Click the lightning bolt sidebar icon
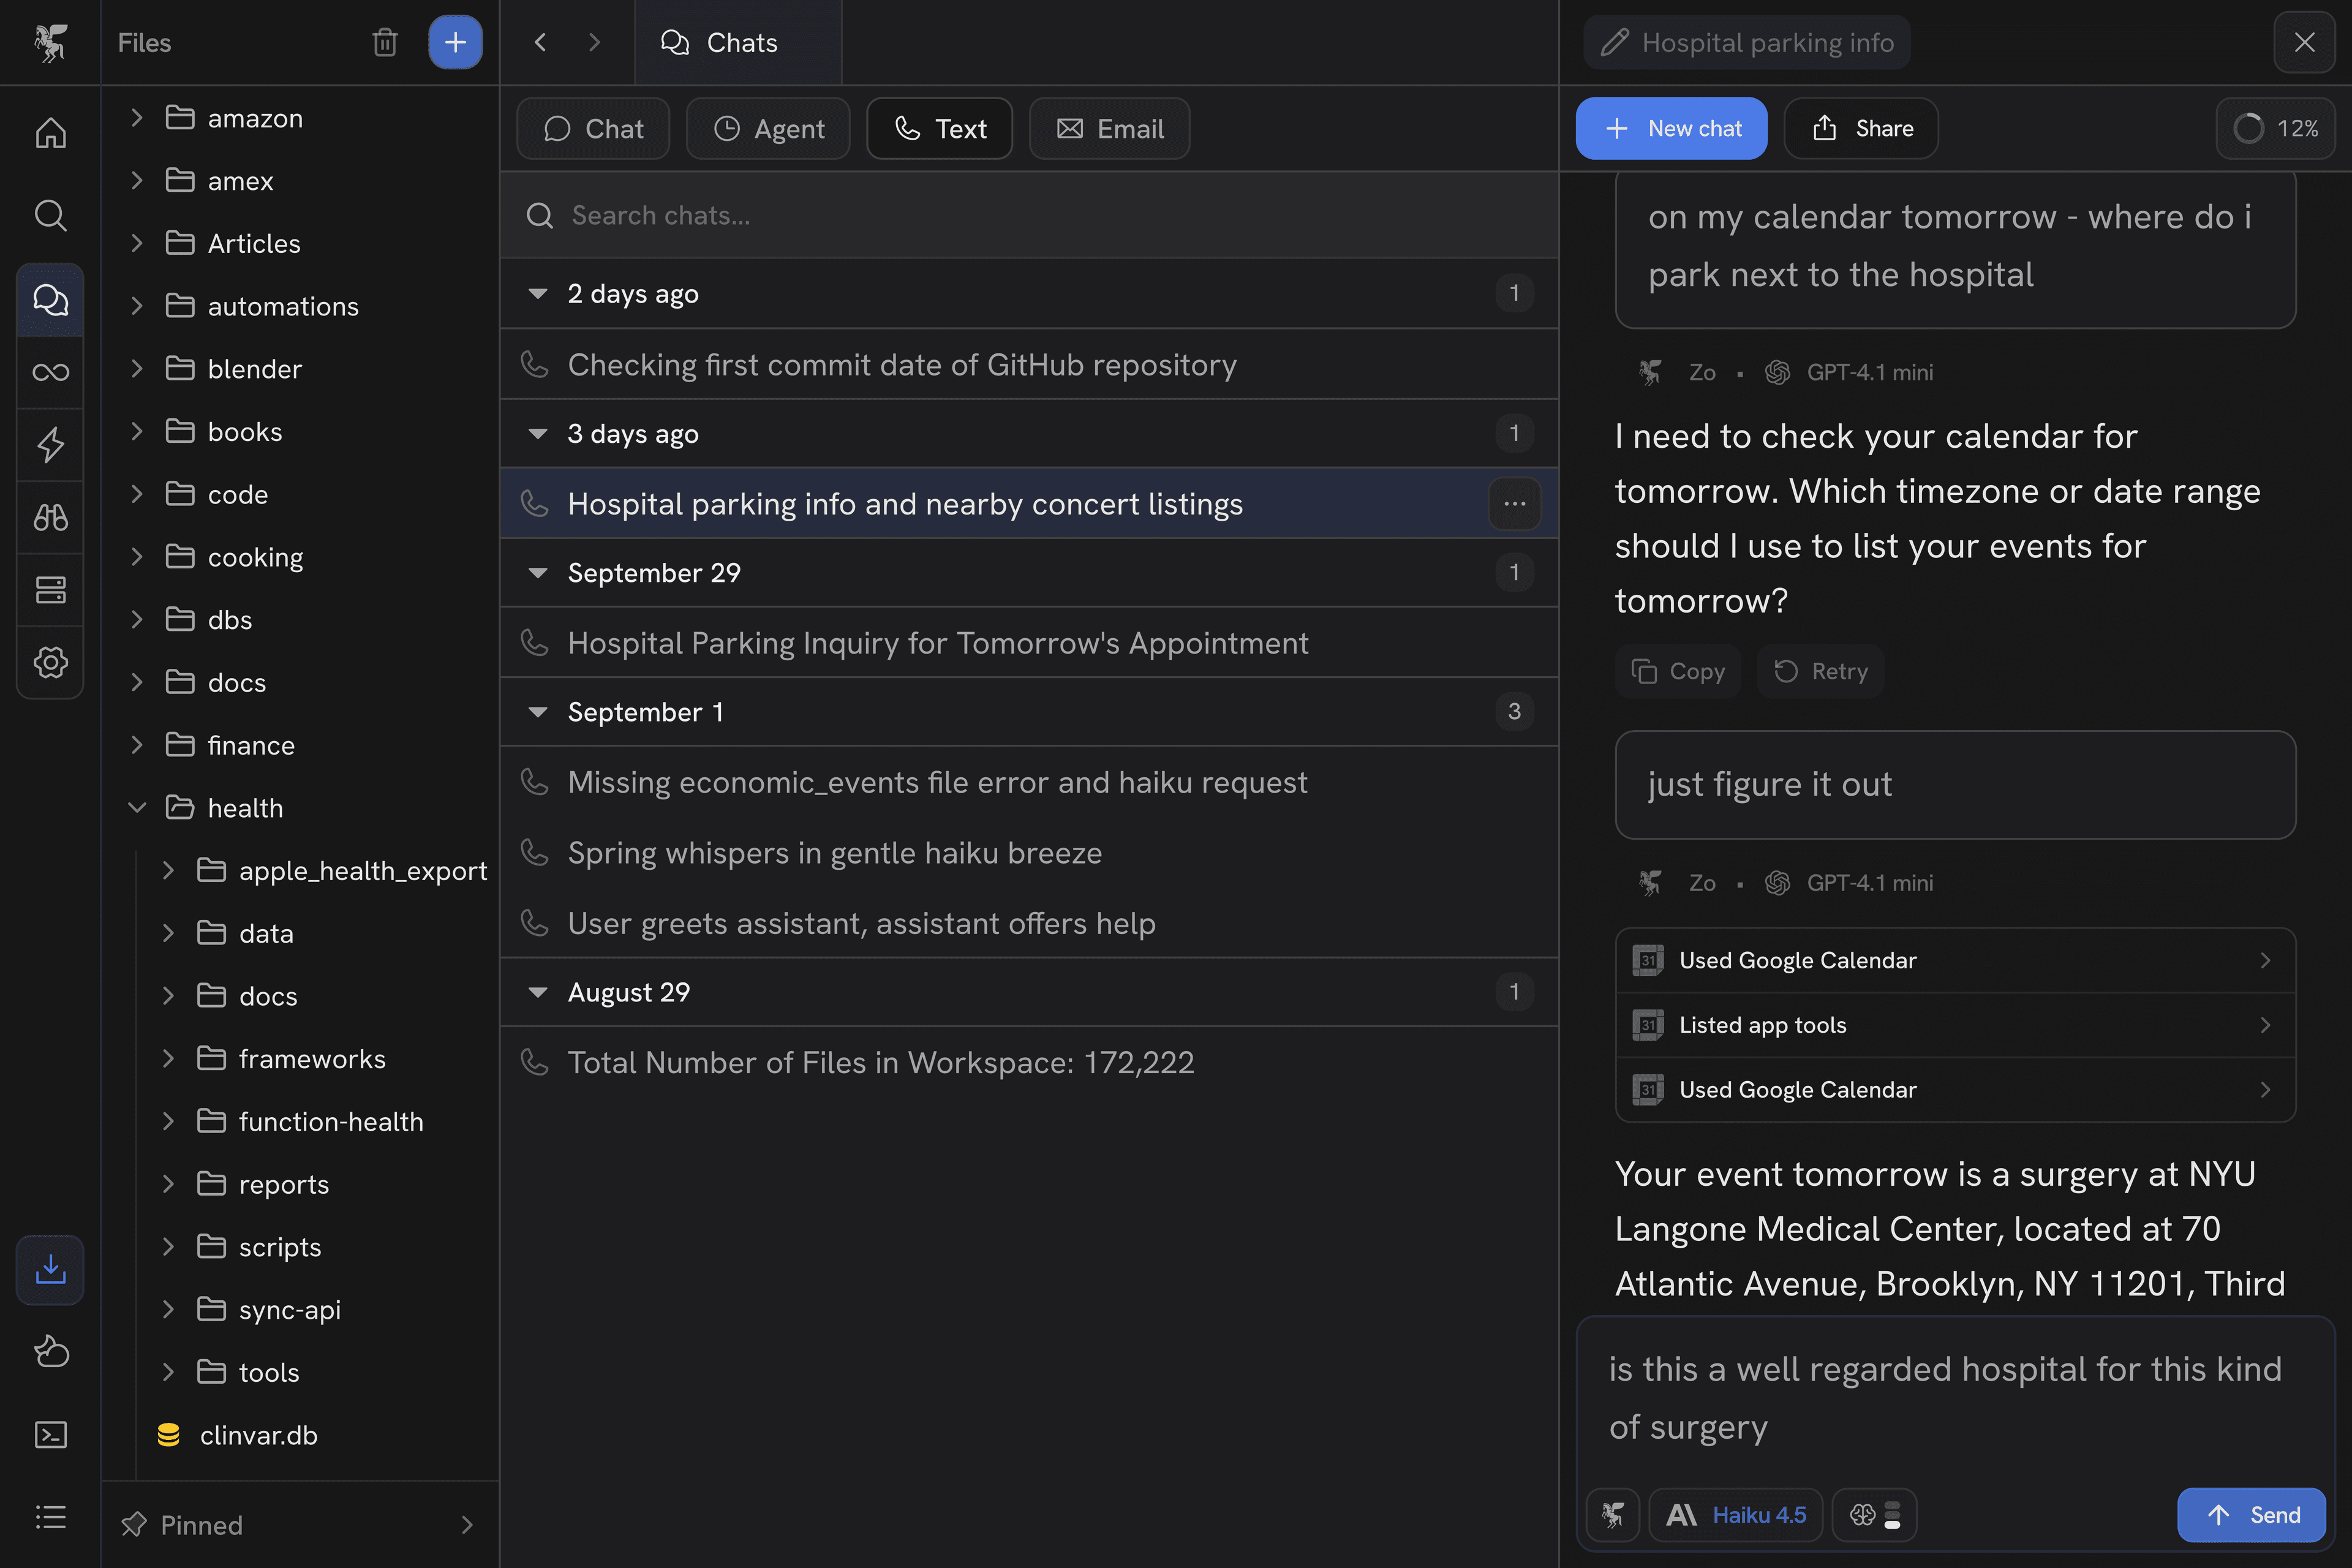The height and width of the screenshot is (1568, 2352). click(x=50, y=445)
